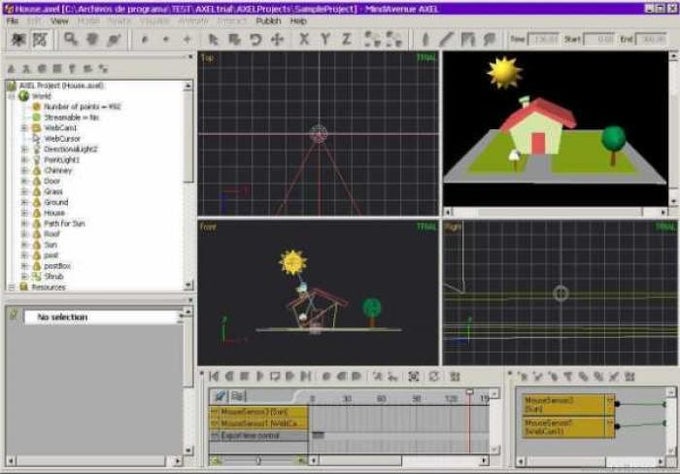Select Path for Sun tree item
The image size is (680, 474).
(x=64, y=223)
